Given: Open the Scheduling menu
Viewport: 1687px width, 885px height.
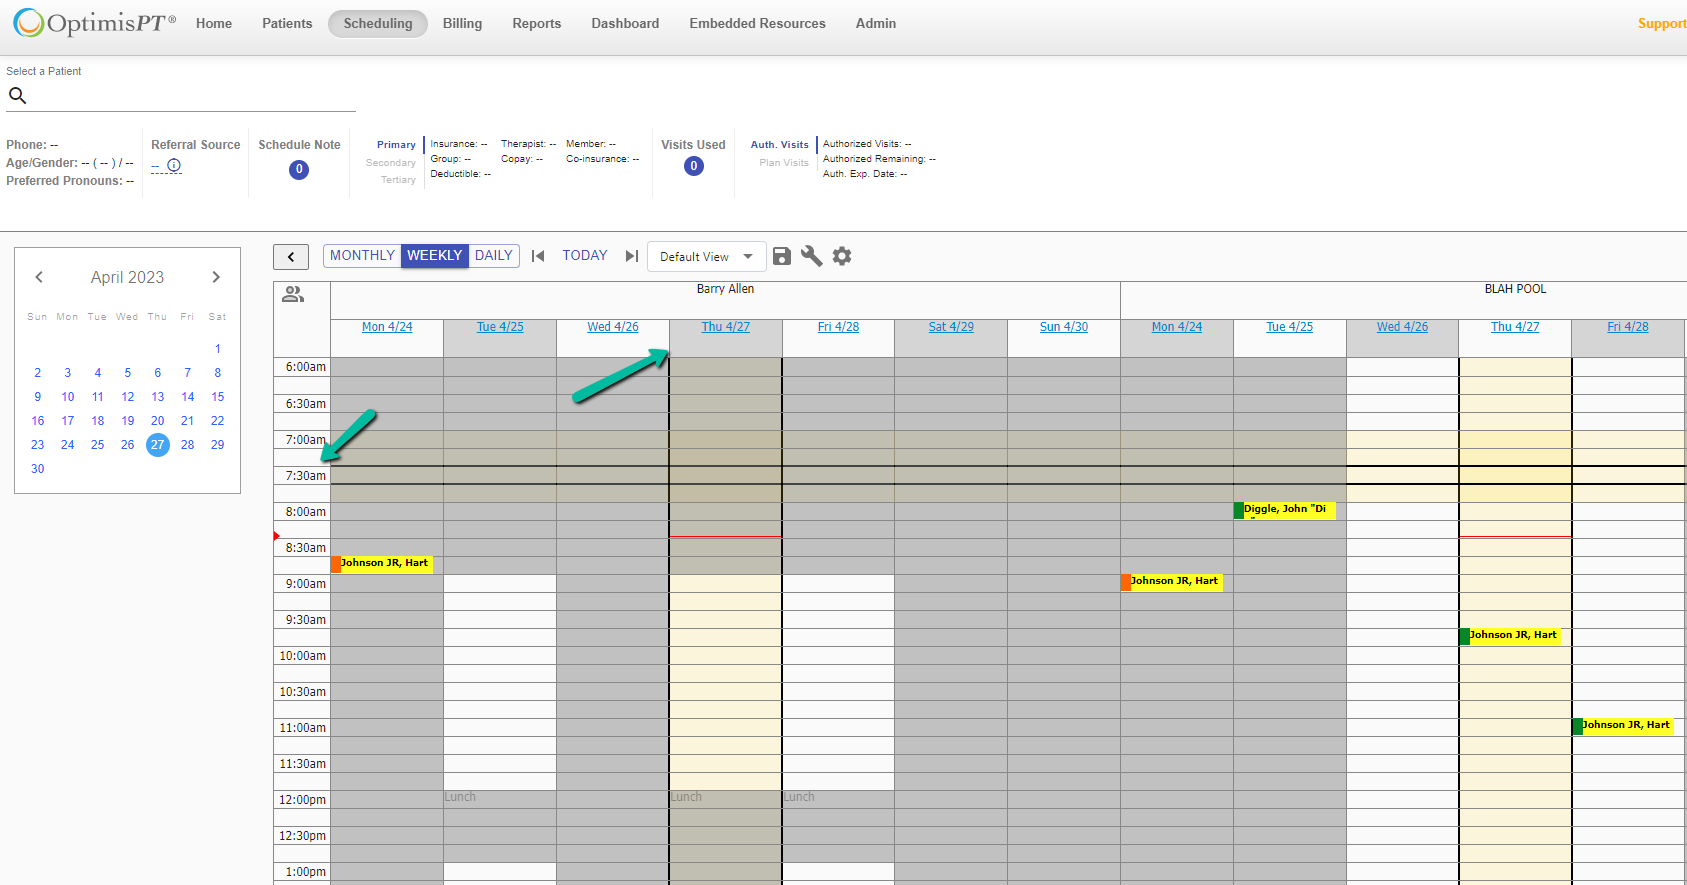Looking at the screenshot, I should pos(378,23).
